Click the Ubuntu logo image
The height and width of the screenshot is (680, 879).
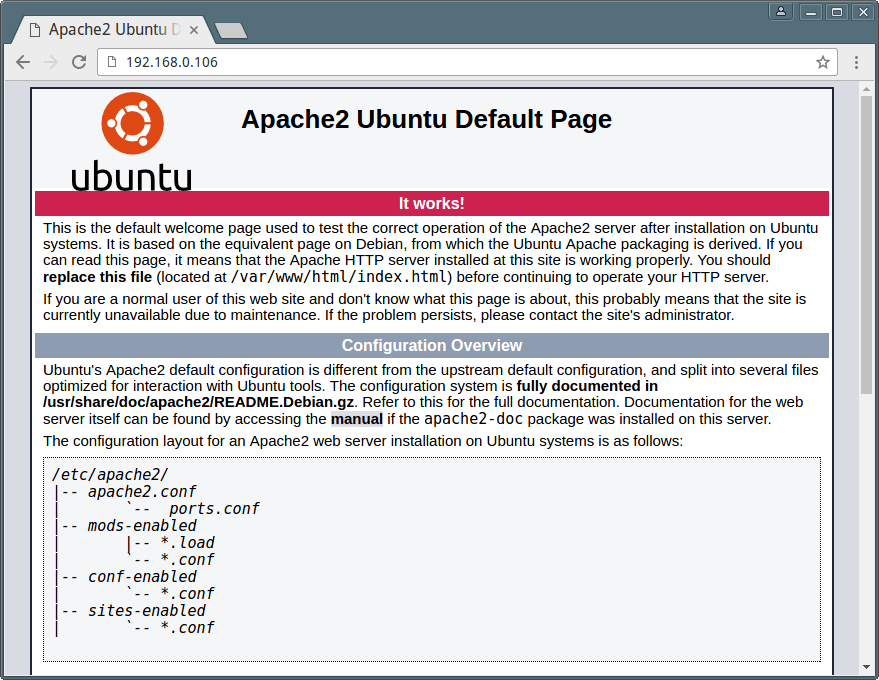tap(132, 140)
